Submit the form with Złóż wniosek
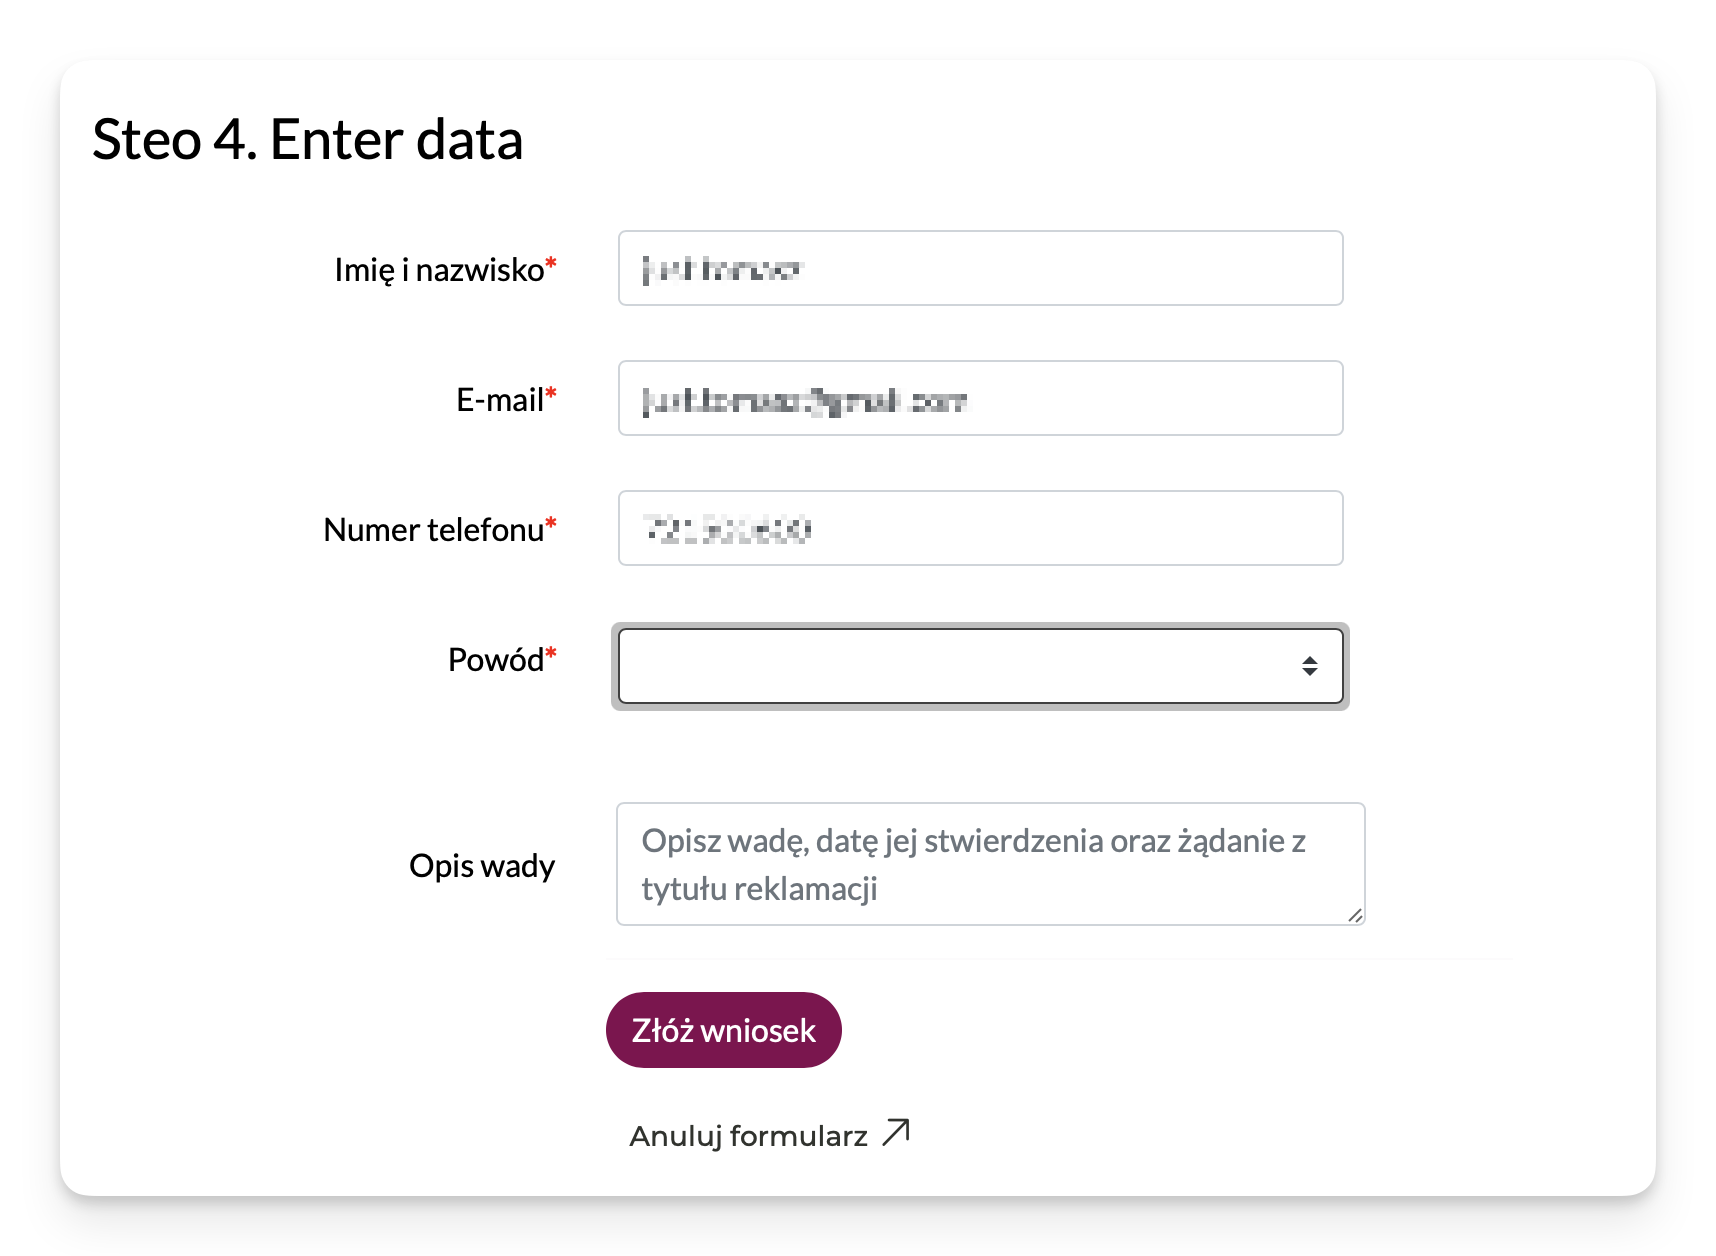Image resolution: width=1716 pixels, height=1256 pixels. pyautogui.click(x=723, y=1030)
